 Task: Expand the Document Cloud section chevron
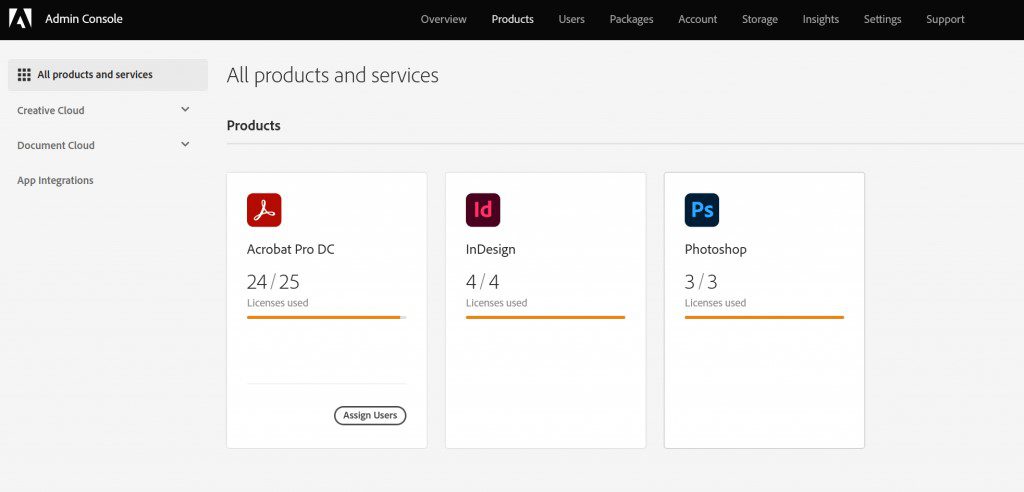pos(185,145)
